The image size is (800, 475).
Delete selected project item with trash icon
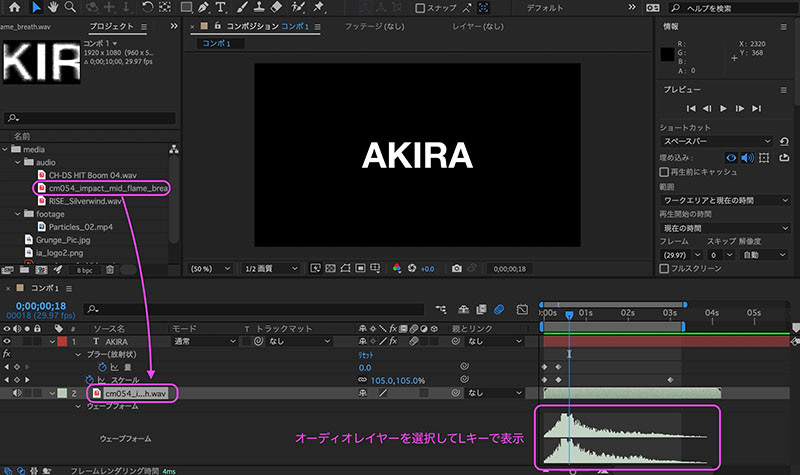tap(110, 270)
